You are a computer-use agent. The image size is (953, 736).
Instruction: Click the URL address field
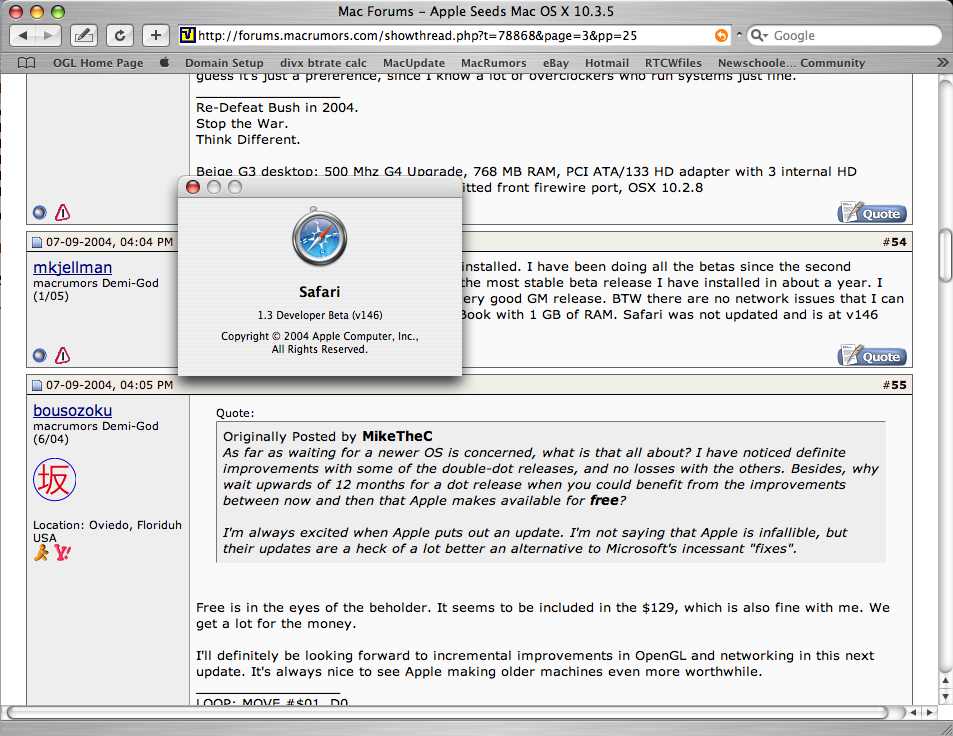pos(453,35)
